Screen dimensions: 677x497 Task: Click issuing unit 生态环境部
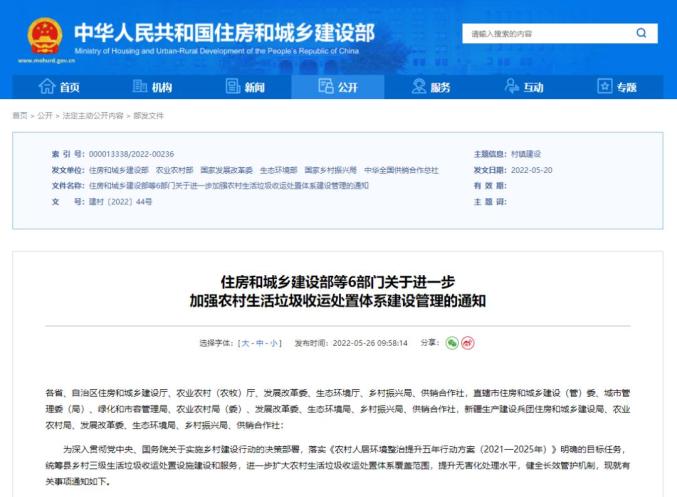[x=278, y=170]
